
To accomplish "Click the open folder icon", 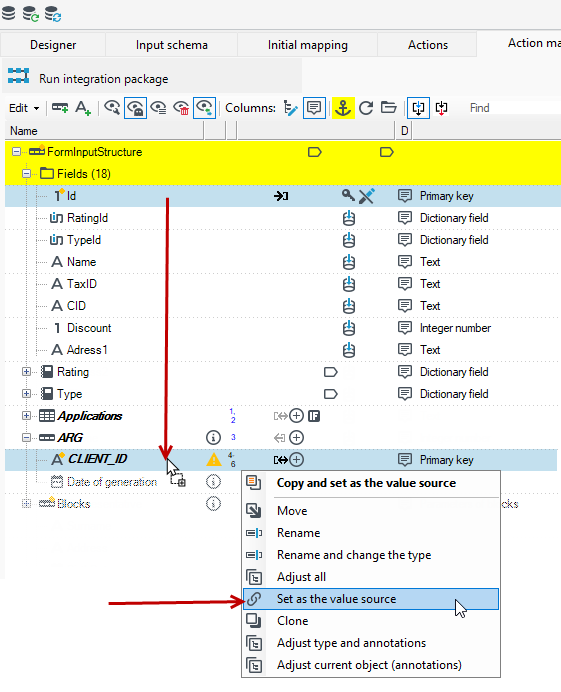I will click(x=389, y=108).
